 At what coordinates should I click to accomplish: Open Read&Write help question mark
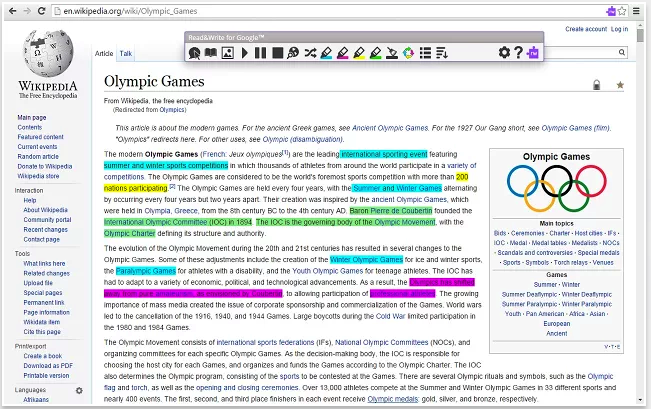[x=519, y=53]
